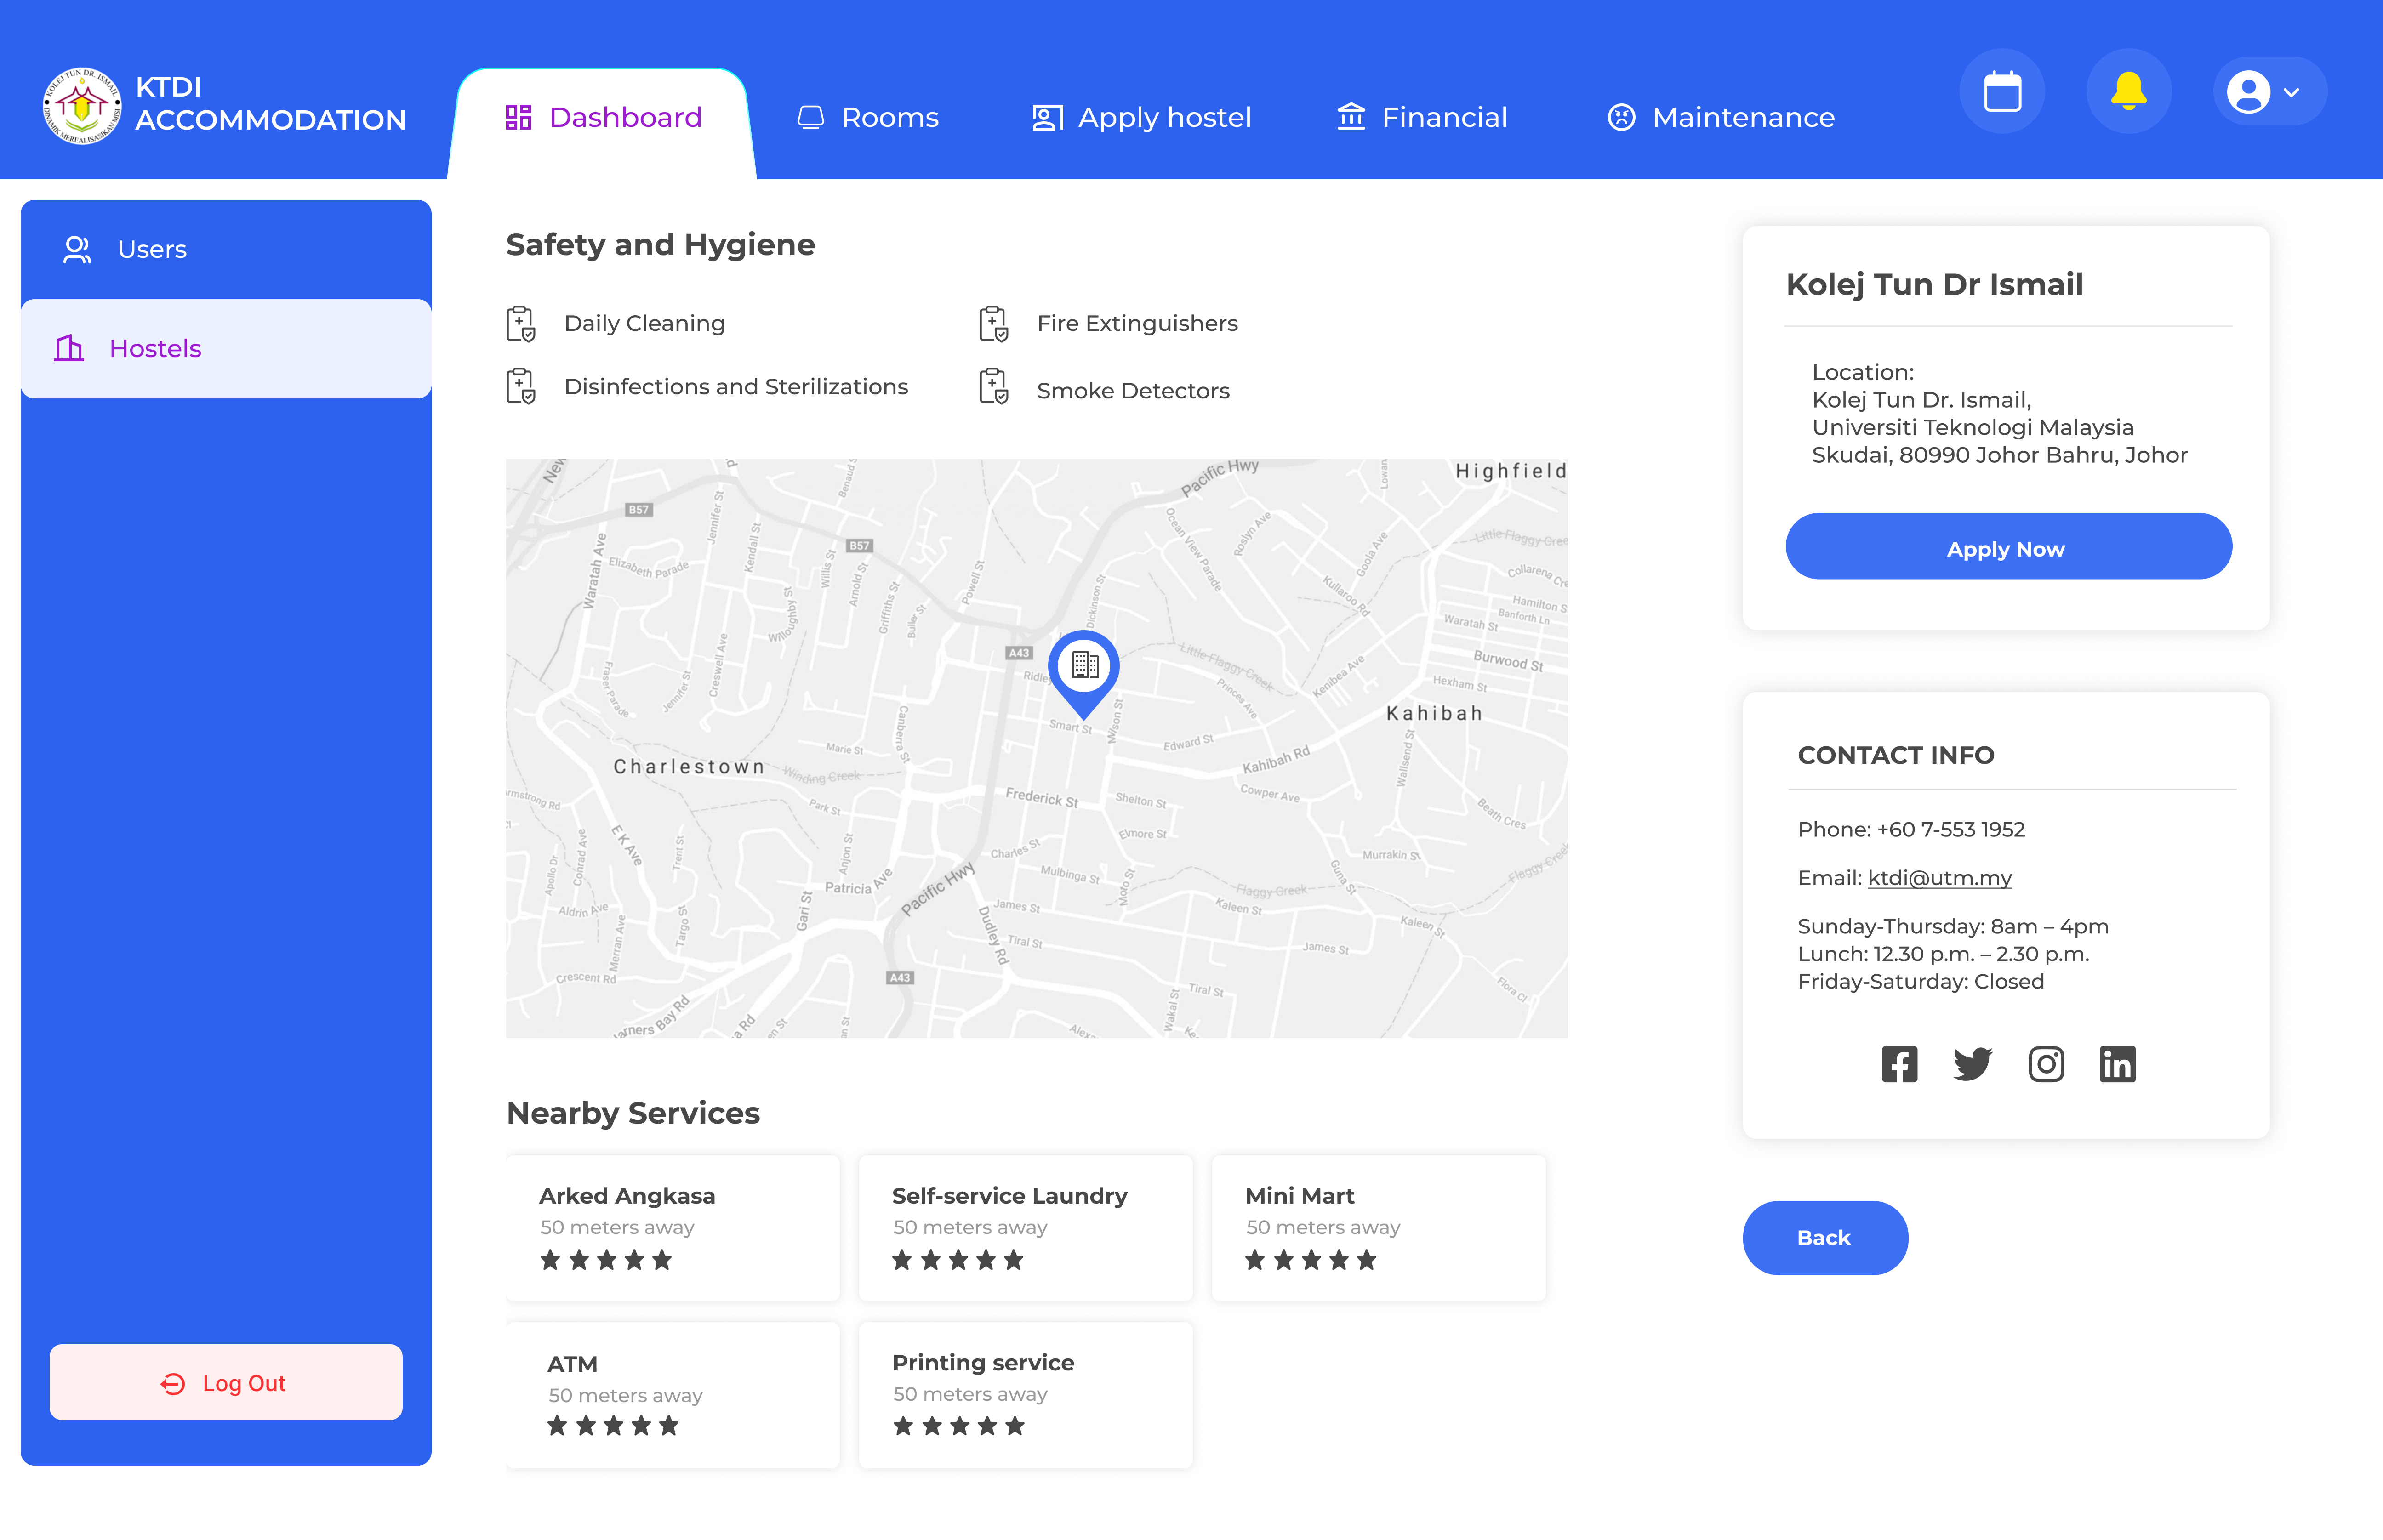Click the Instagram icon
Viewport: 2383px width, 1540px height.
pyautogui.click(x=2046, y=1064)
